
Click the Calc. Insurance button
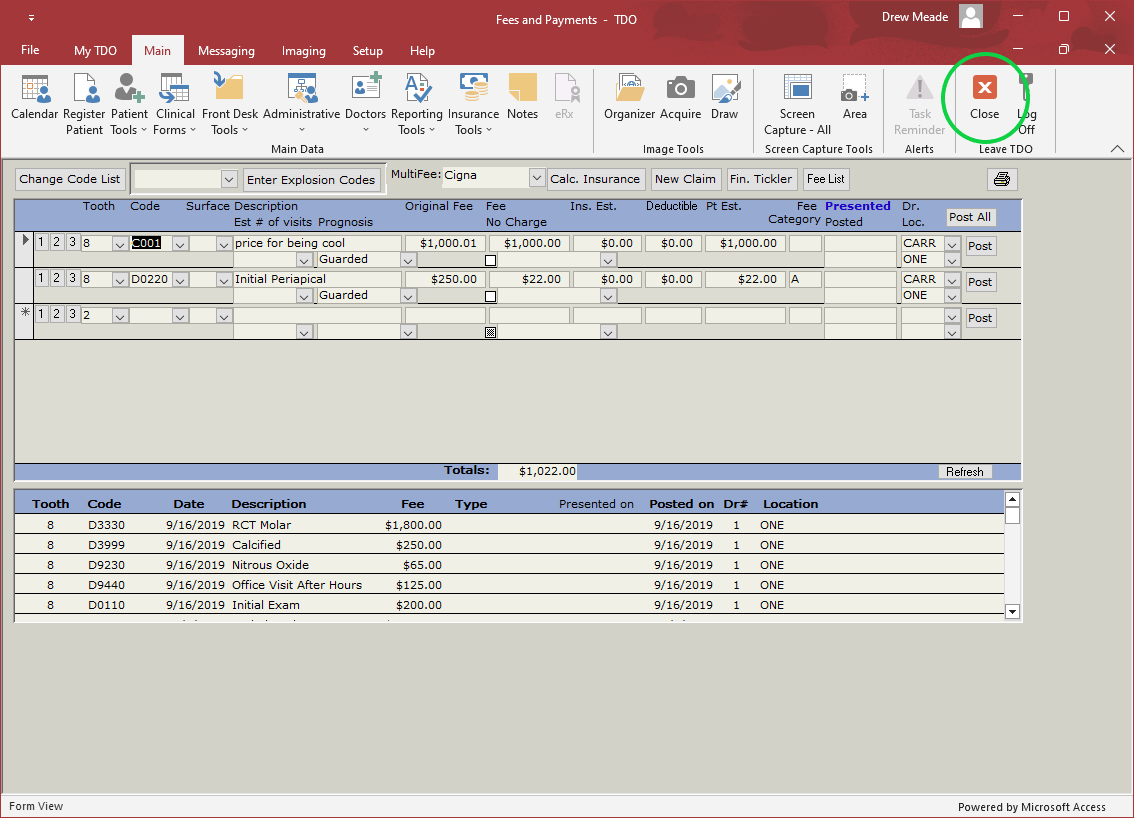click(x=596, y=180)
